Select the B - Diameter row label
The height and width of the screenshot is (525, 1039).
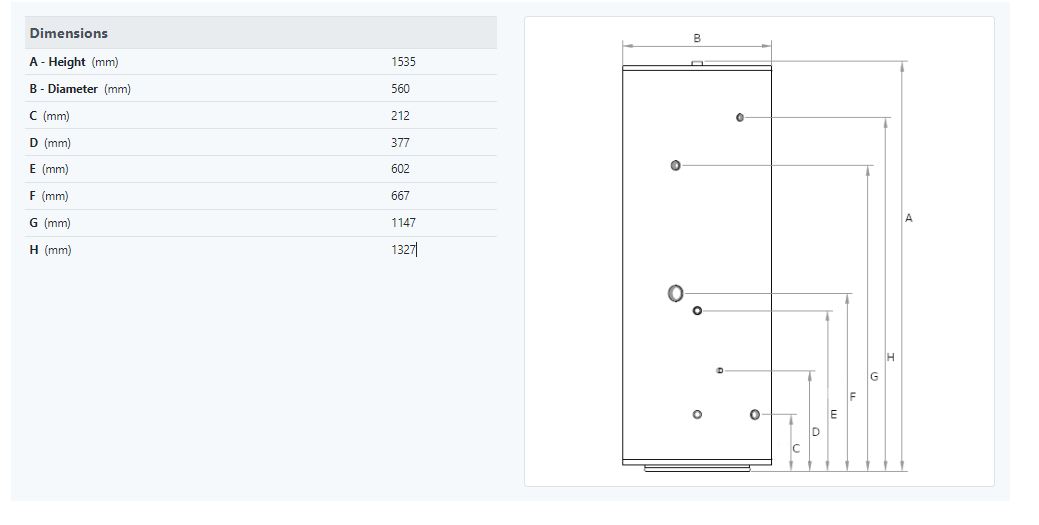coord(80,89)
